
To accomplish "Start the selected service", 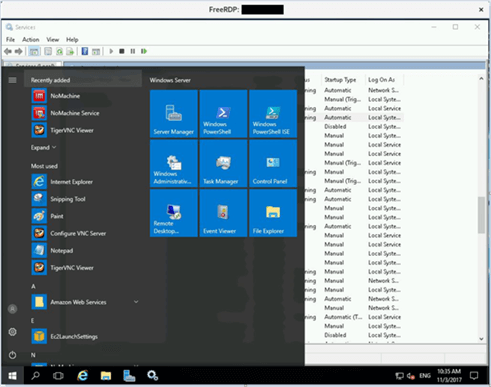I will pyautogui.click(x=111, y=51).
